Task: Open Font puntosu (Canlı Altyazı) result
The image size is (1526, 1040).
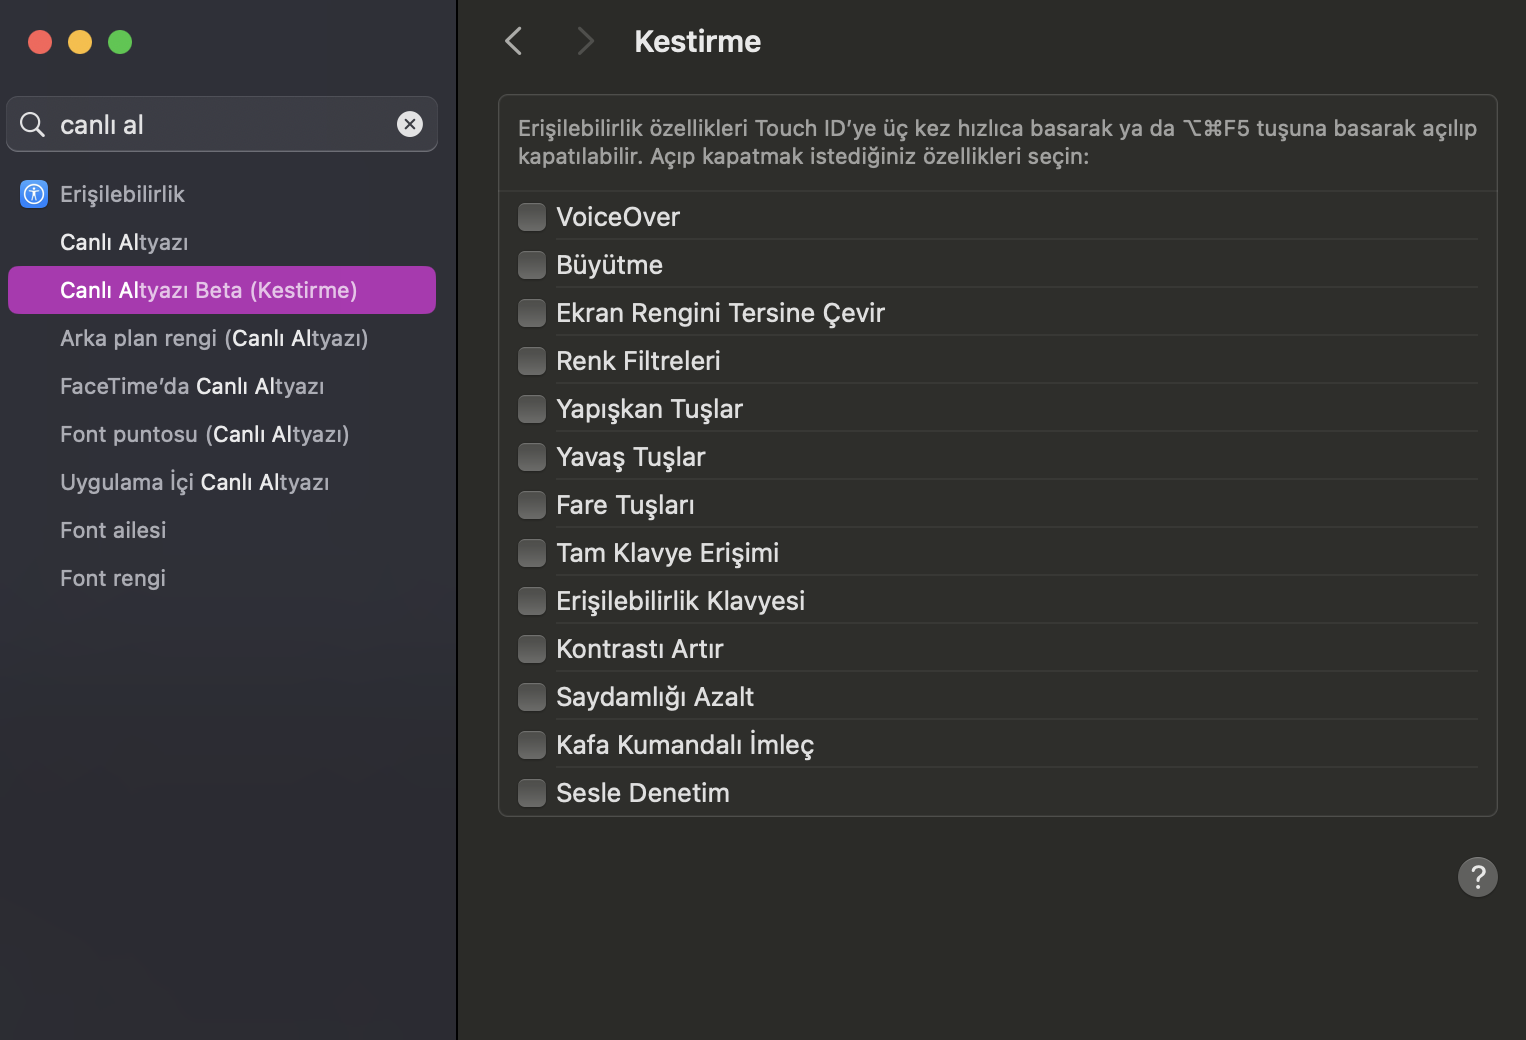Action: (222, 434)
